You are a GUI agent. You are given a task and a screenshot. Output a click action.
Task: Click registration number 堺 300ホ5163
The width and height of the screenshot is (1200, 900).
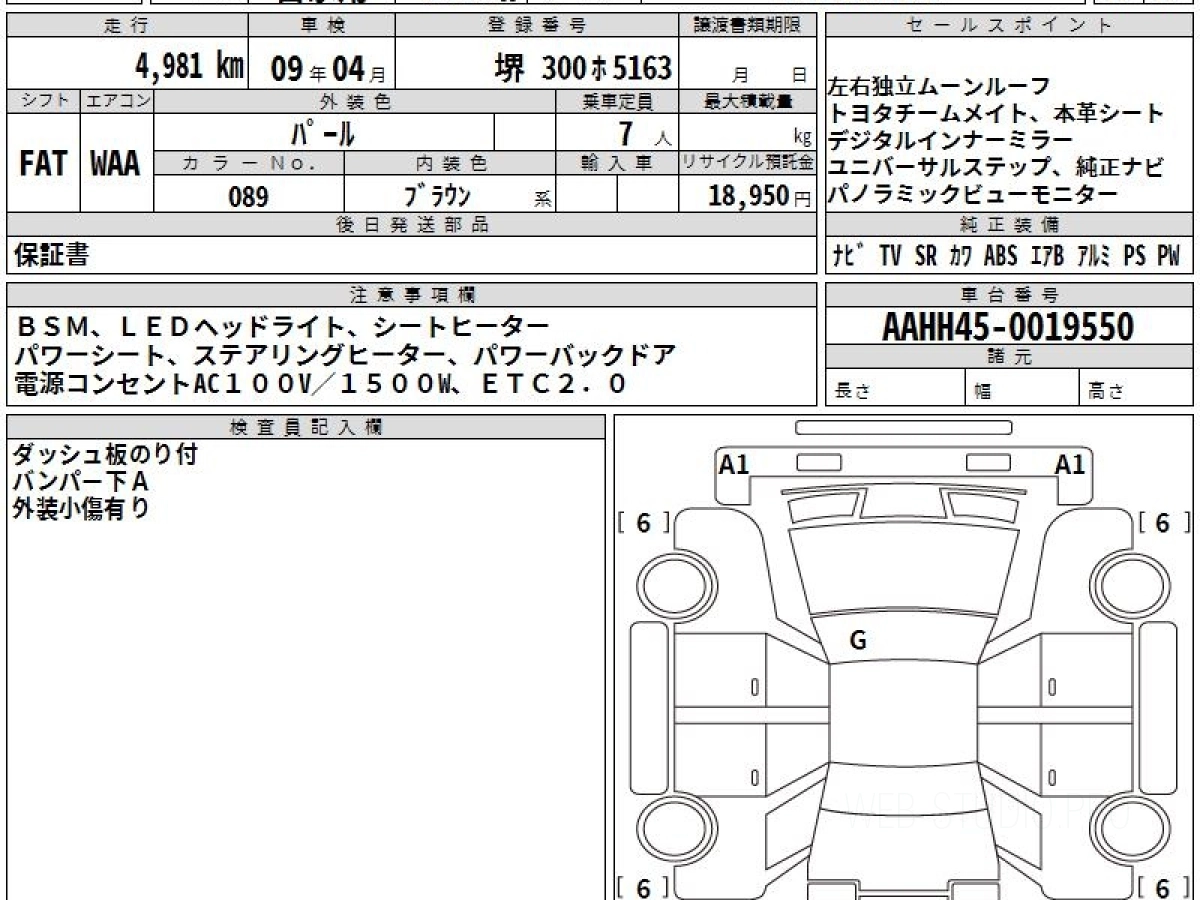point(584,68)
